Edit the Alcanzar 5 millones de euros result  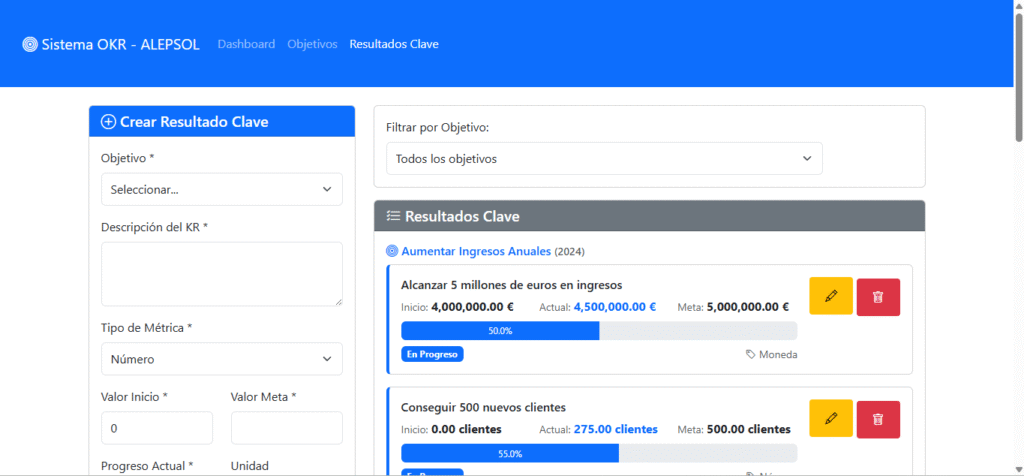click(831, 296)
